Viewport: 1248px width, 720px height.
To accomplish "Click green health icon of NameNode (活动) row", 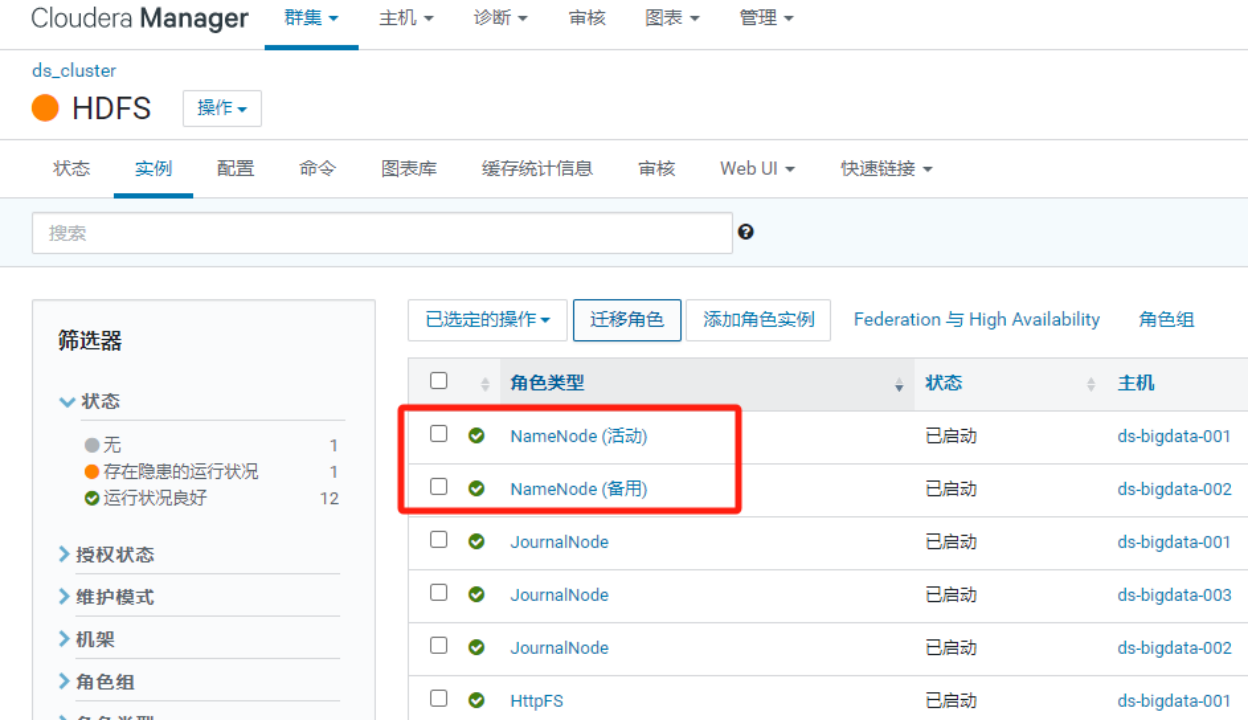I will click(477, 436).
